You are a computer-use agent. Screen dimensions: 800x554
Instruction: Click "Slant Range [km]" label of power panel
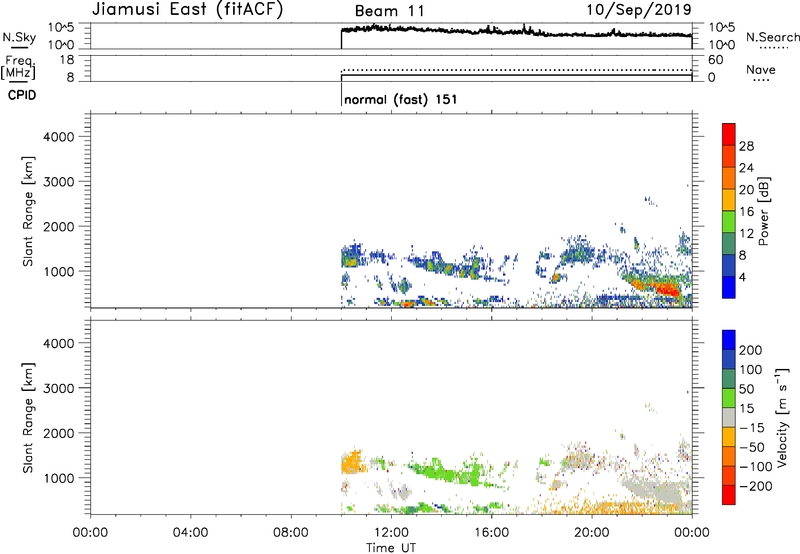28,211
